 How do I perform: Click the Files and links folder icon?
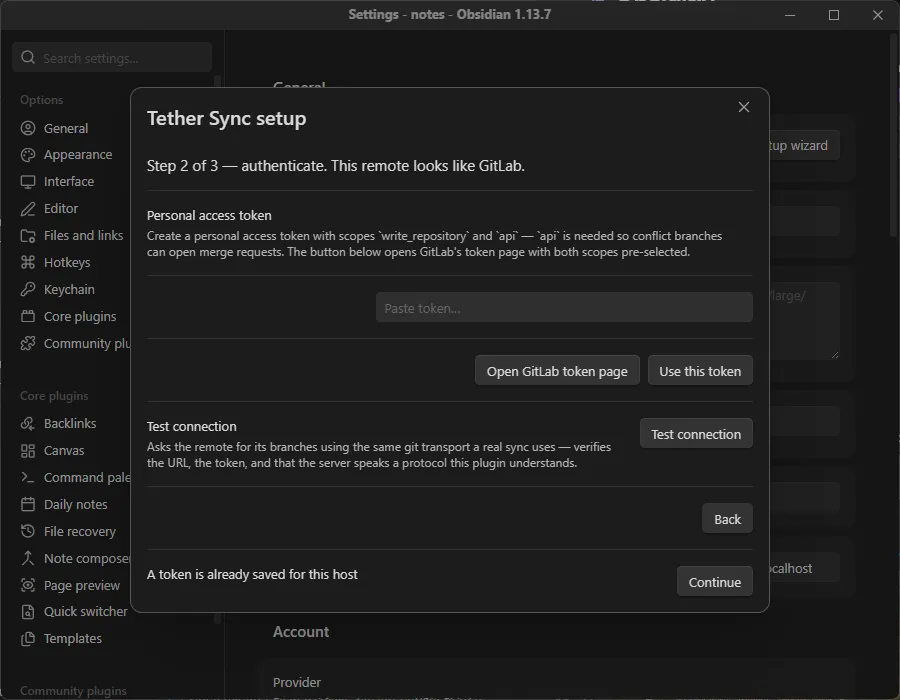click(28, 236)
